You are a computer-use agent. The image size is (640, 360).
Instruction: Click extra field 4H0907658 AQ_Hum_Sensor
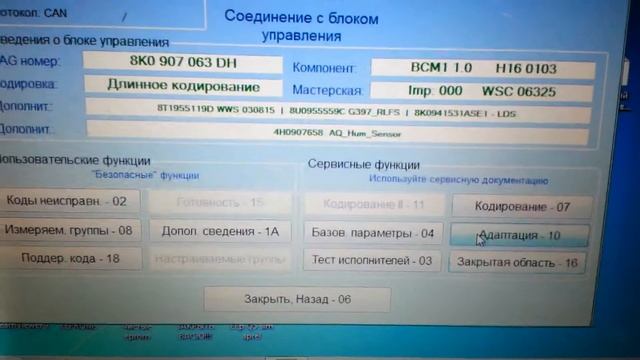click(x=337, y=133)
